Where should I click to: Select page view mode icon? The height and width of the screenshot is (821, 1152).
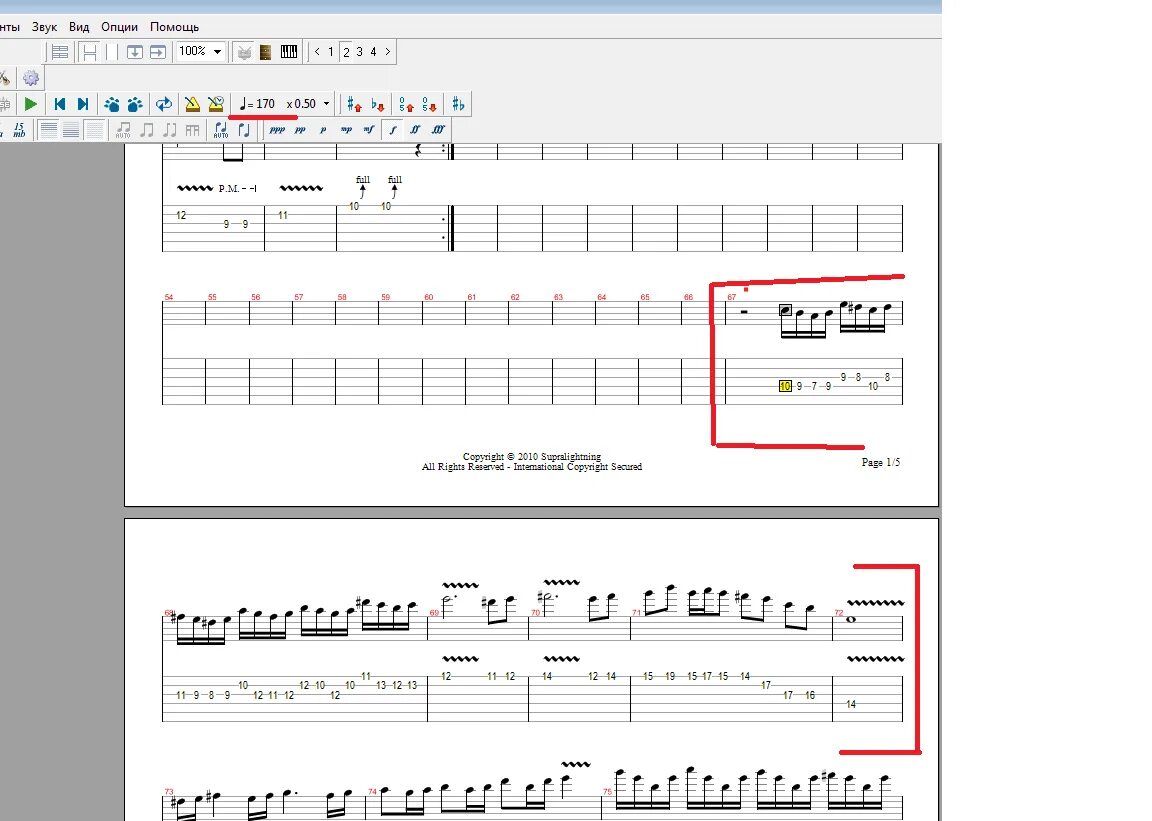pos(90,52)
